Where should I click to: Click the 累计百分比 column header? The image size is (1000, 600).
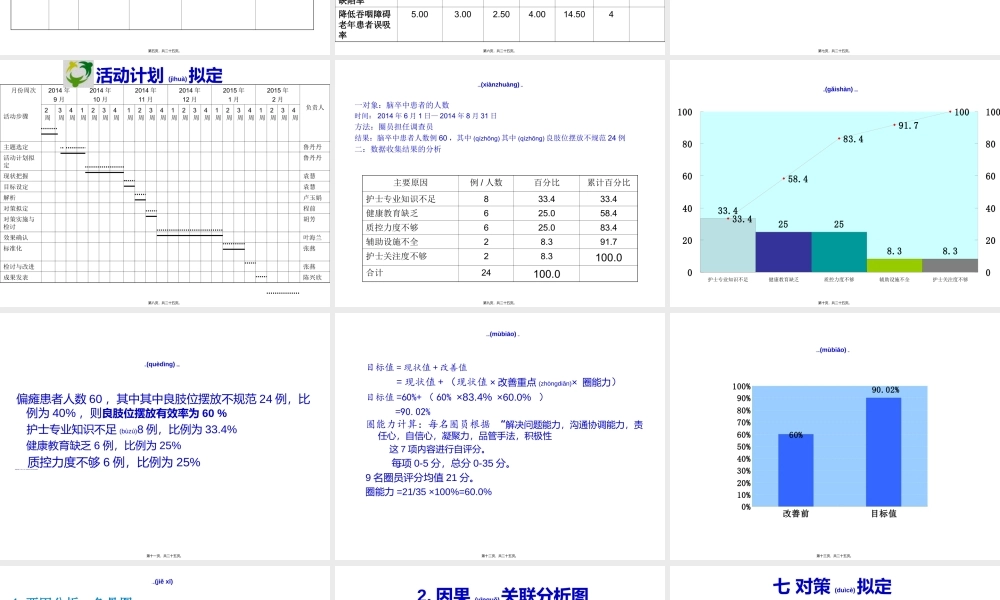(608, 182)
